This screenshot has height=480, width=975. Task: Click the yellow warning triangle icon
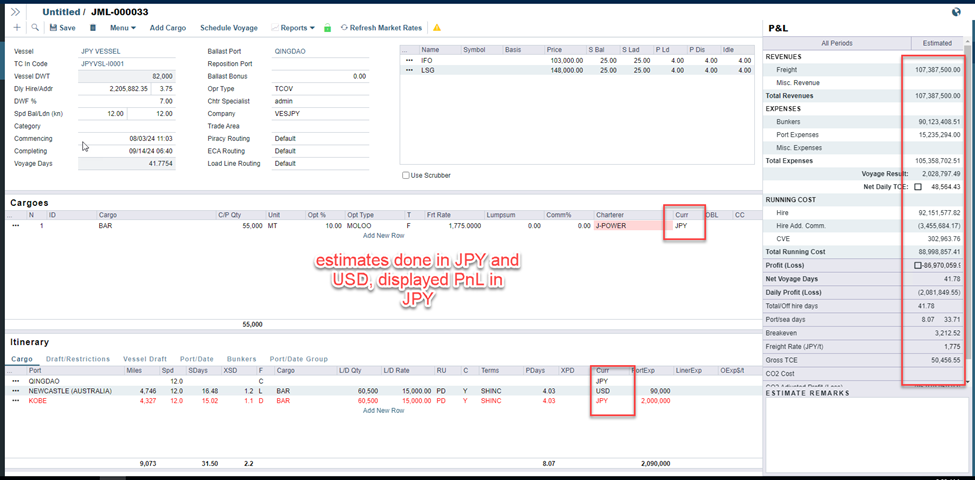point(437,28)
